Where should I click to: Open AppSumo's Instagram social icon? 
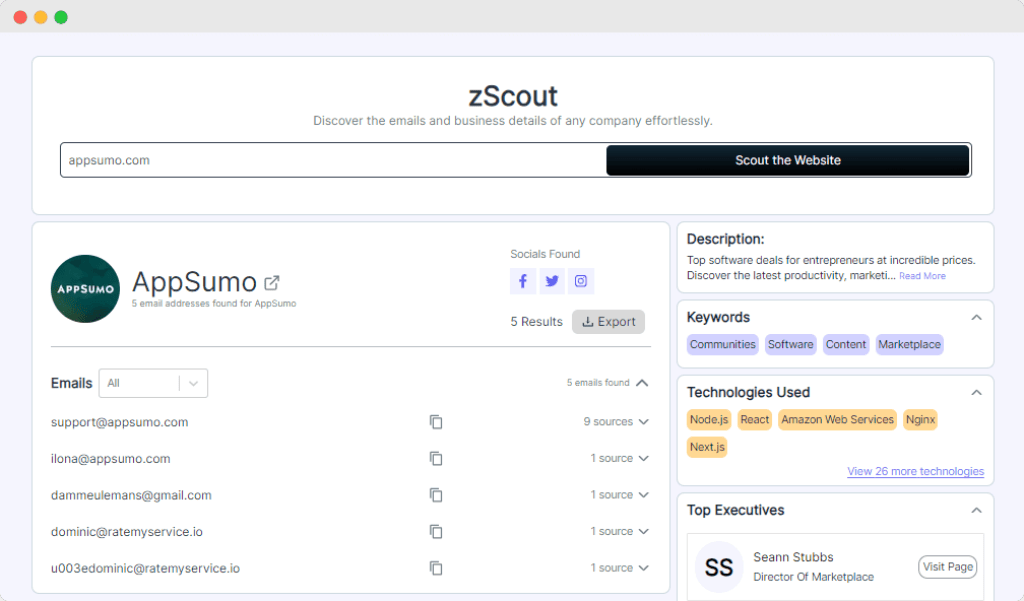click(581, 281)
